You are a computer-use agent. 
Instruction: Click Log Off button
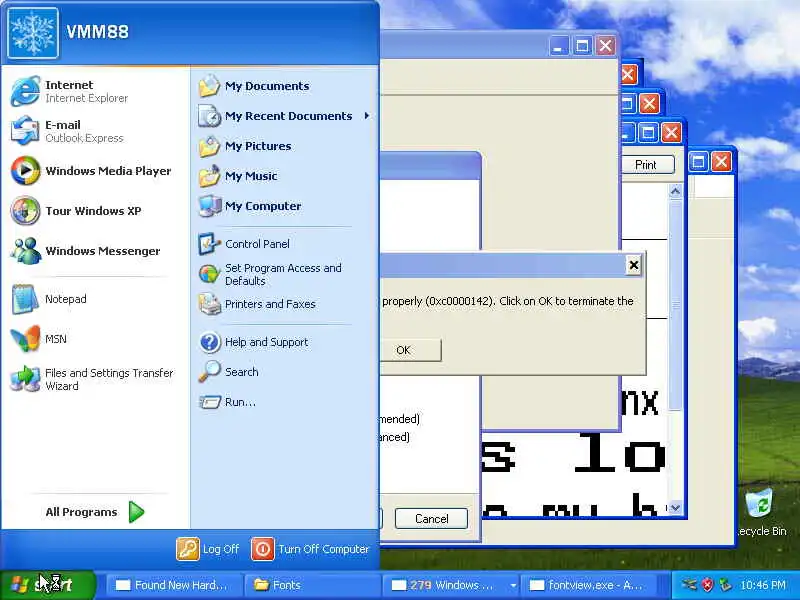click(208, 549)
